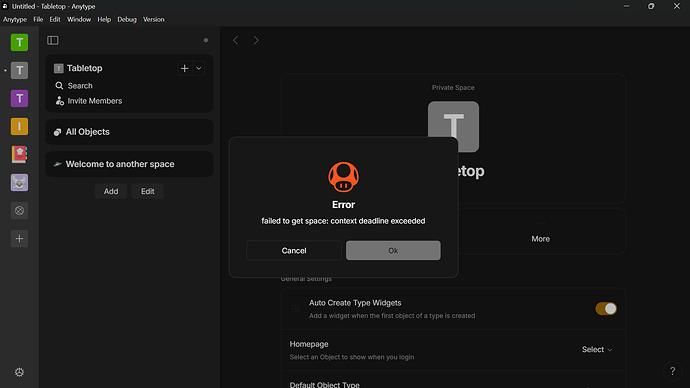Viewport: 690px width, 388px height.
Task: Open the Version menu
Action: click(x=154, y=19)
